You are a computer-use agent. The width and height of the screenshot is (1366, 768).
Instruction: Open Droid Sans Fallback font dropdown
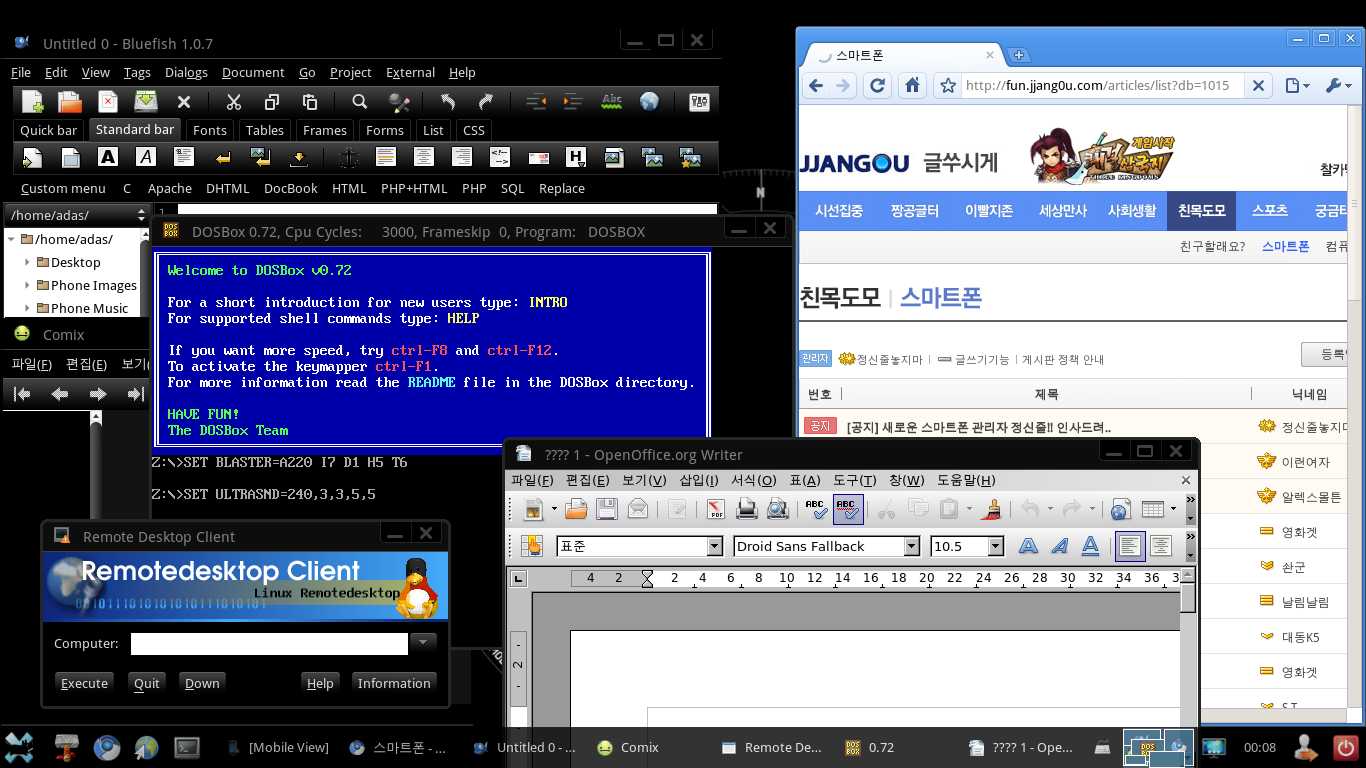coord(911,546)
